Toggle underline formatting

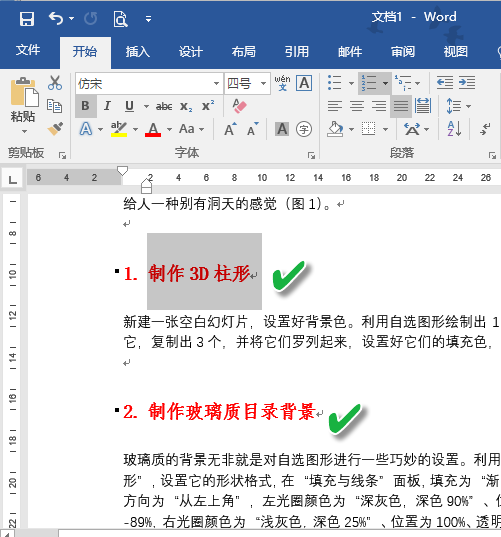click(x=129, y=106)
